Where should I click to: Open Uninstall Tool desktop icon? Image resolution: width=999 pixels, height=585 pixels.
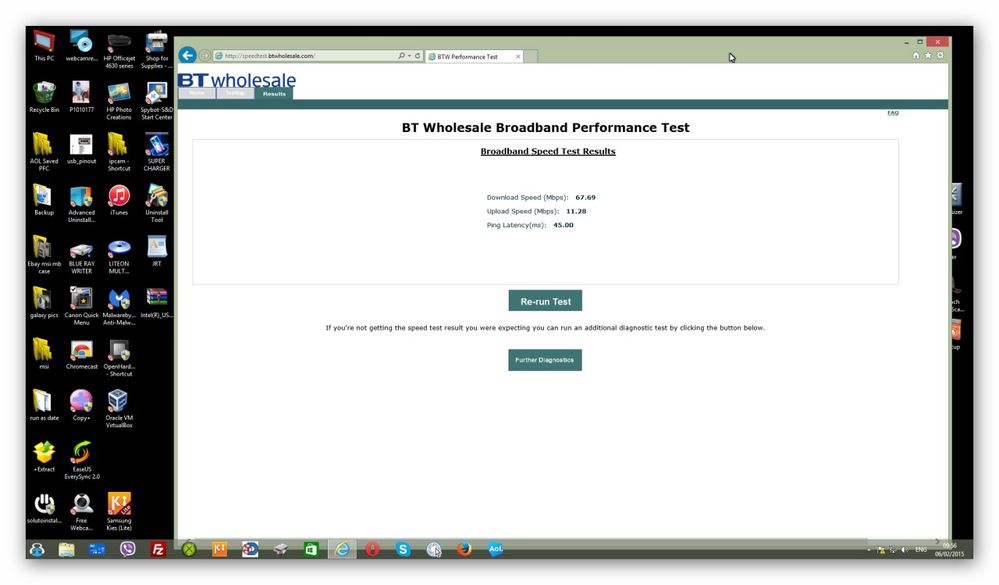click(157, 203)
